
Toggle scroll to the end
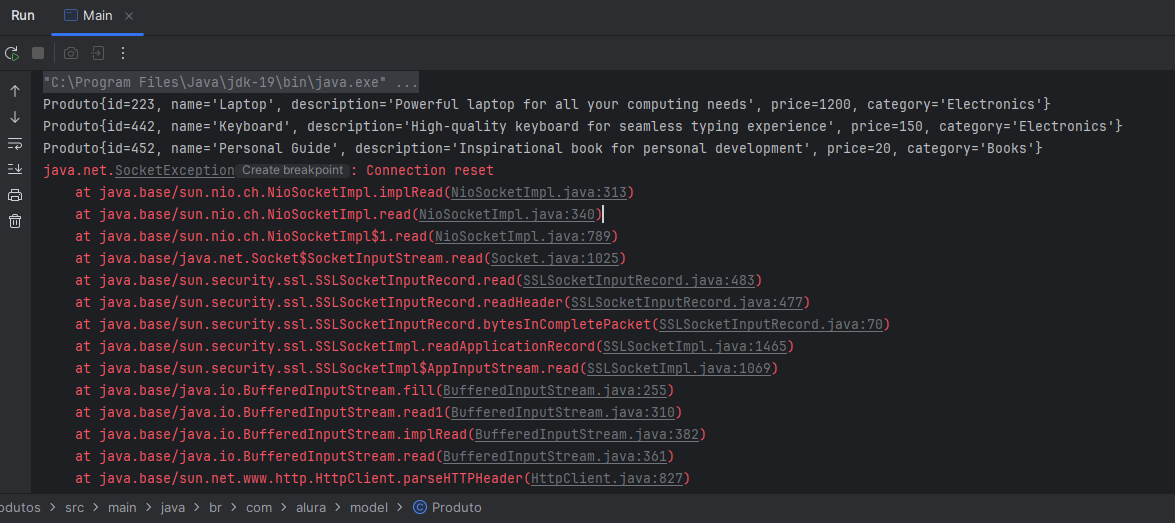pos(15,169)
